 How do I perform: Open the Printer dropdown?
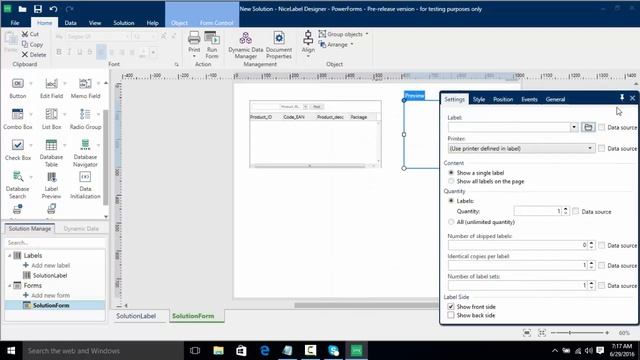pos(590,149)
